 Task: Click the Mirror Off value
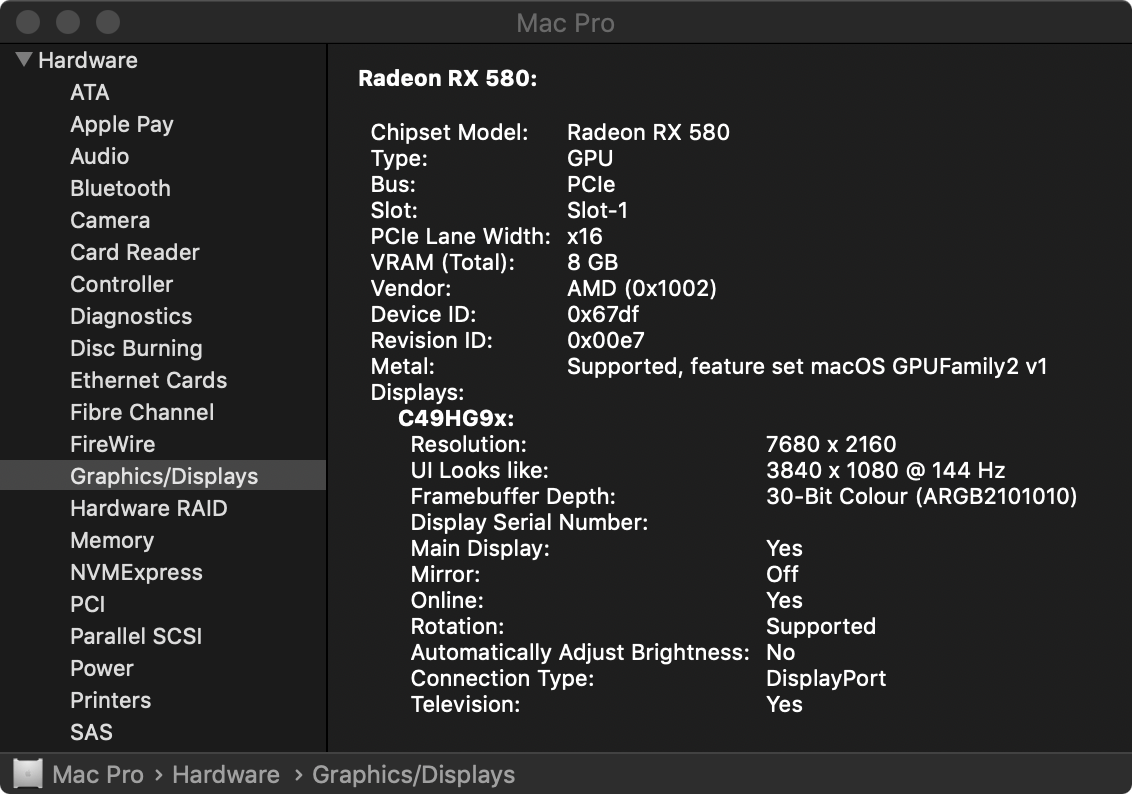[782, 574]
